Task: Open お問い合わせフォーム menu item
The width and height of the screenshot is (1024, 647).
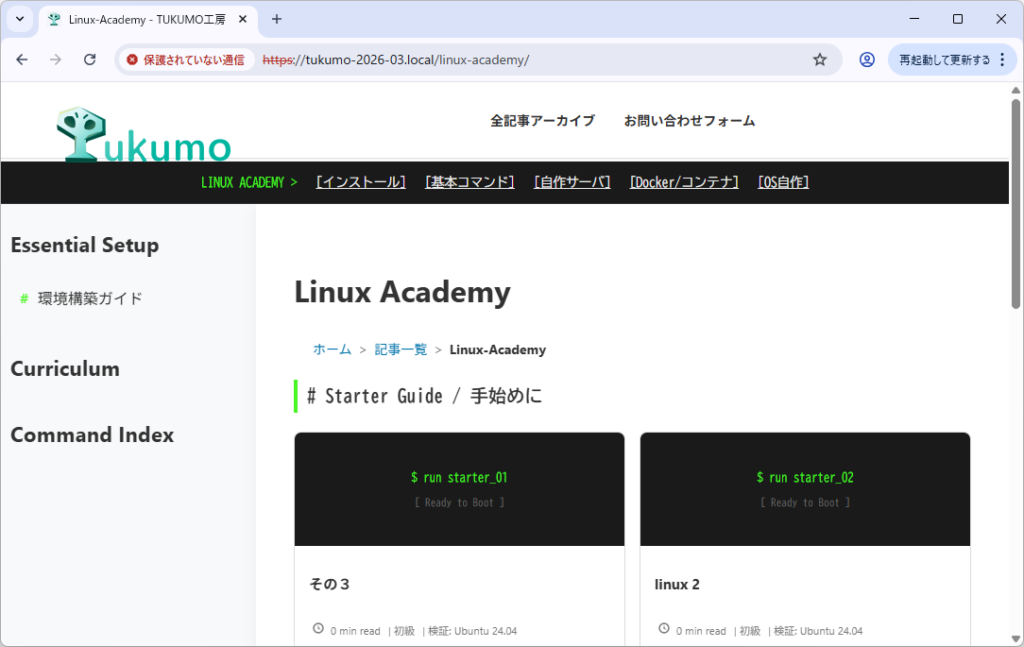Action: coord(689,121)
